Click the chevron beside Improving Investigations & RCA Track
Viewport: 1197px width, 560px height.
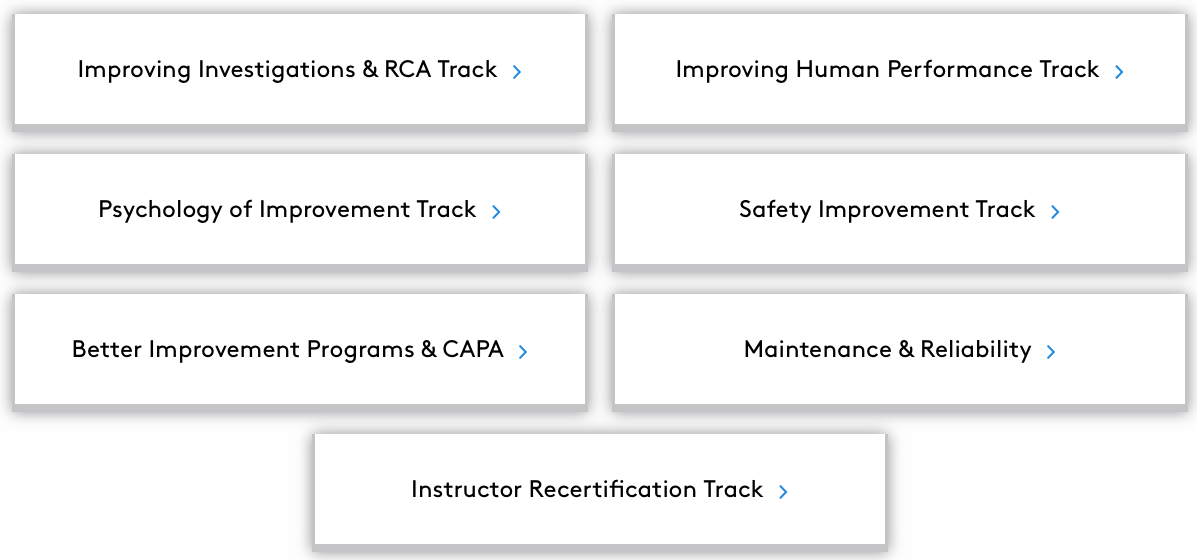517,71
